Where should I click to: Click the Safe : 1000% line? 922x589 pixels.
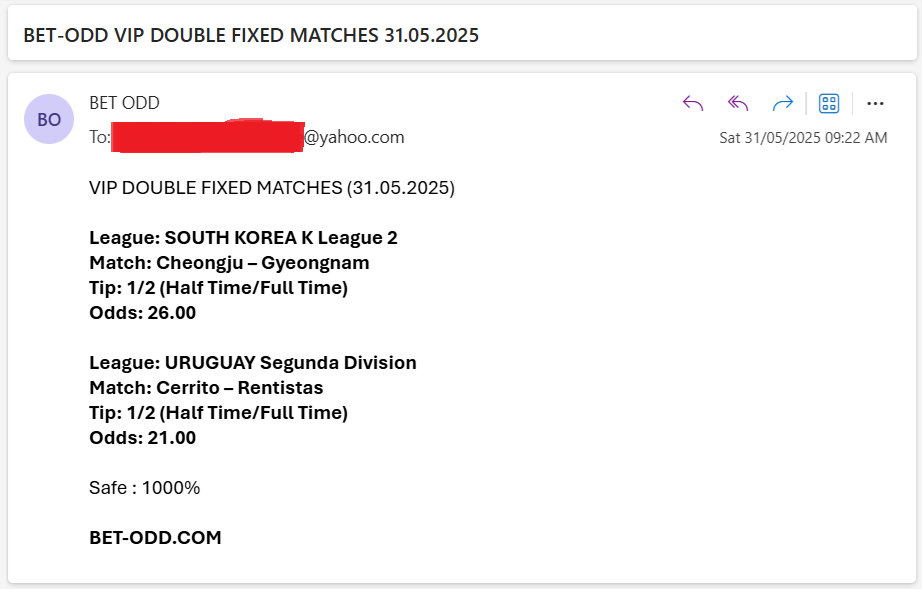[145, 487]
